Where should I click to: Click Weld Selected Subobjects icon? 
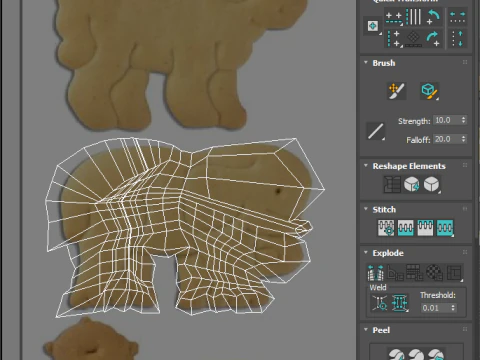tap(400, 303)
